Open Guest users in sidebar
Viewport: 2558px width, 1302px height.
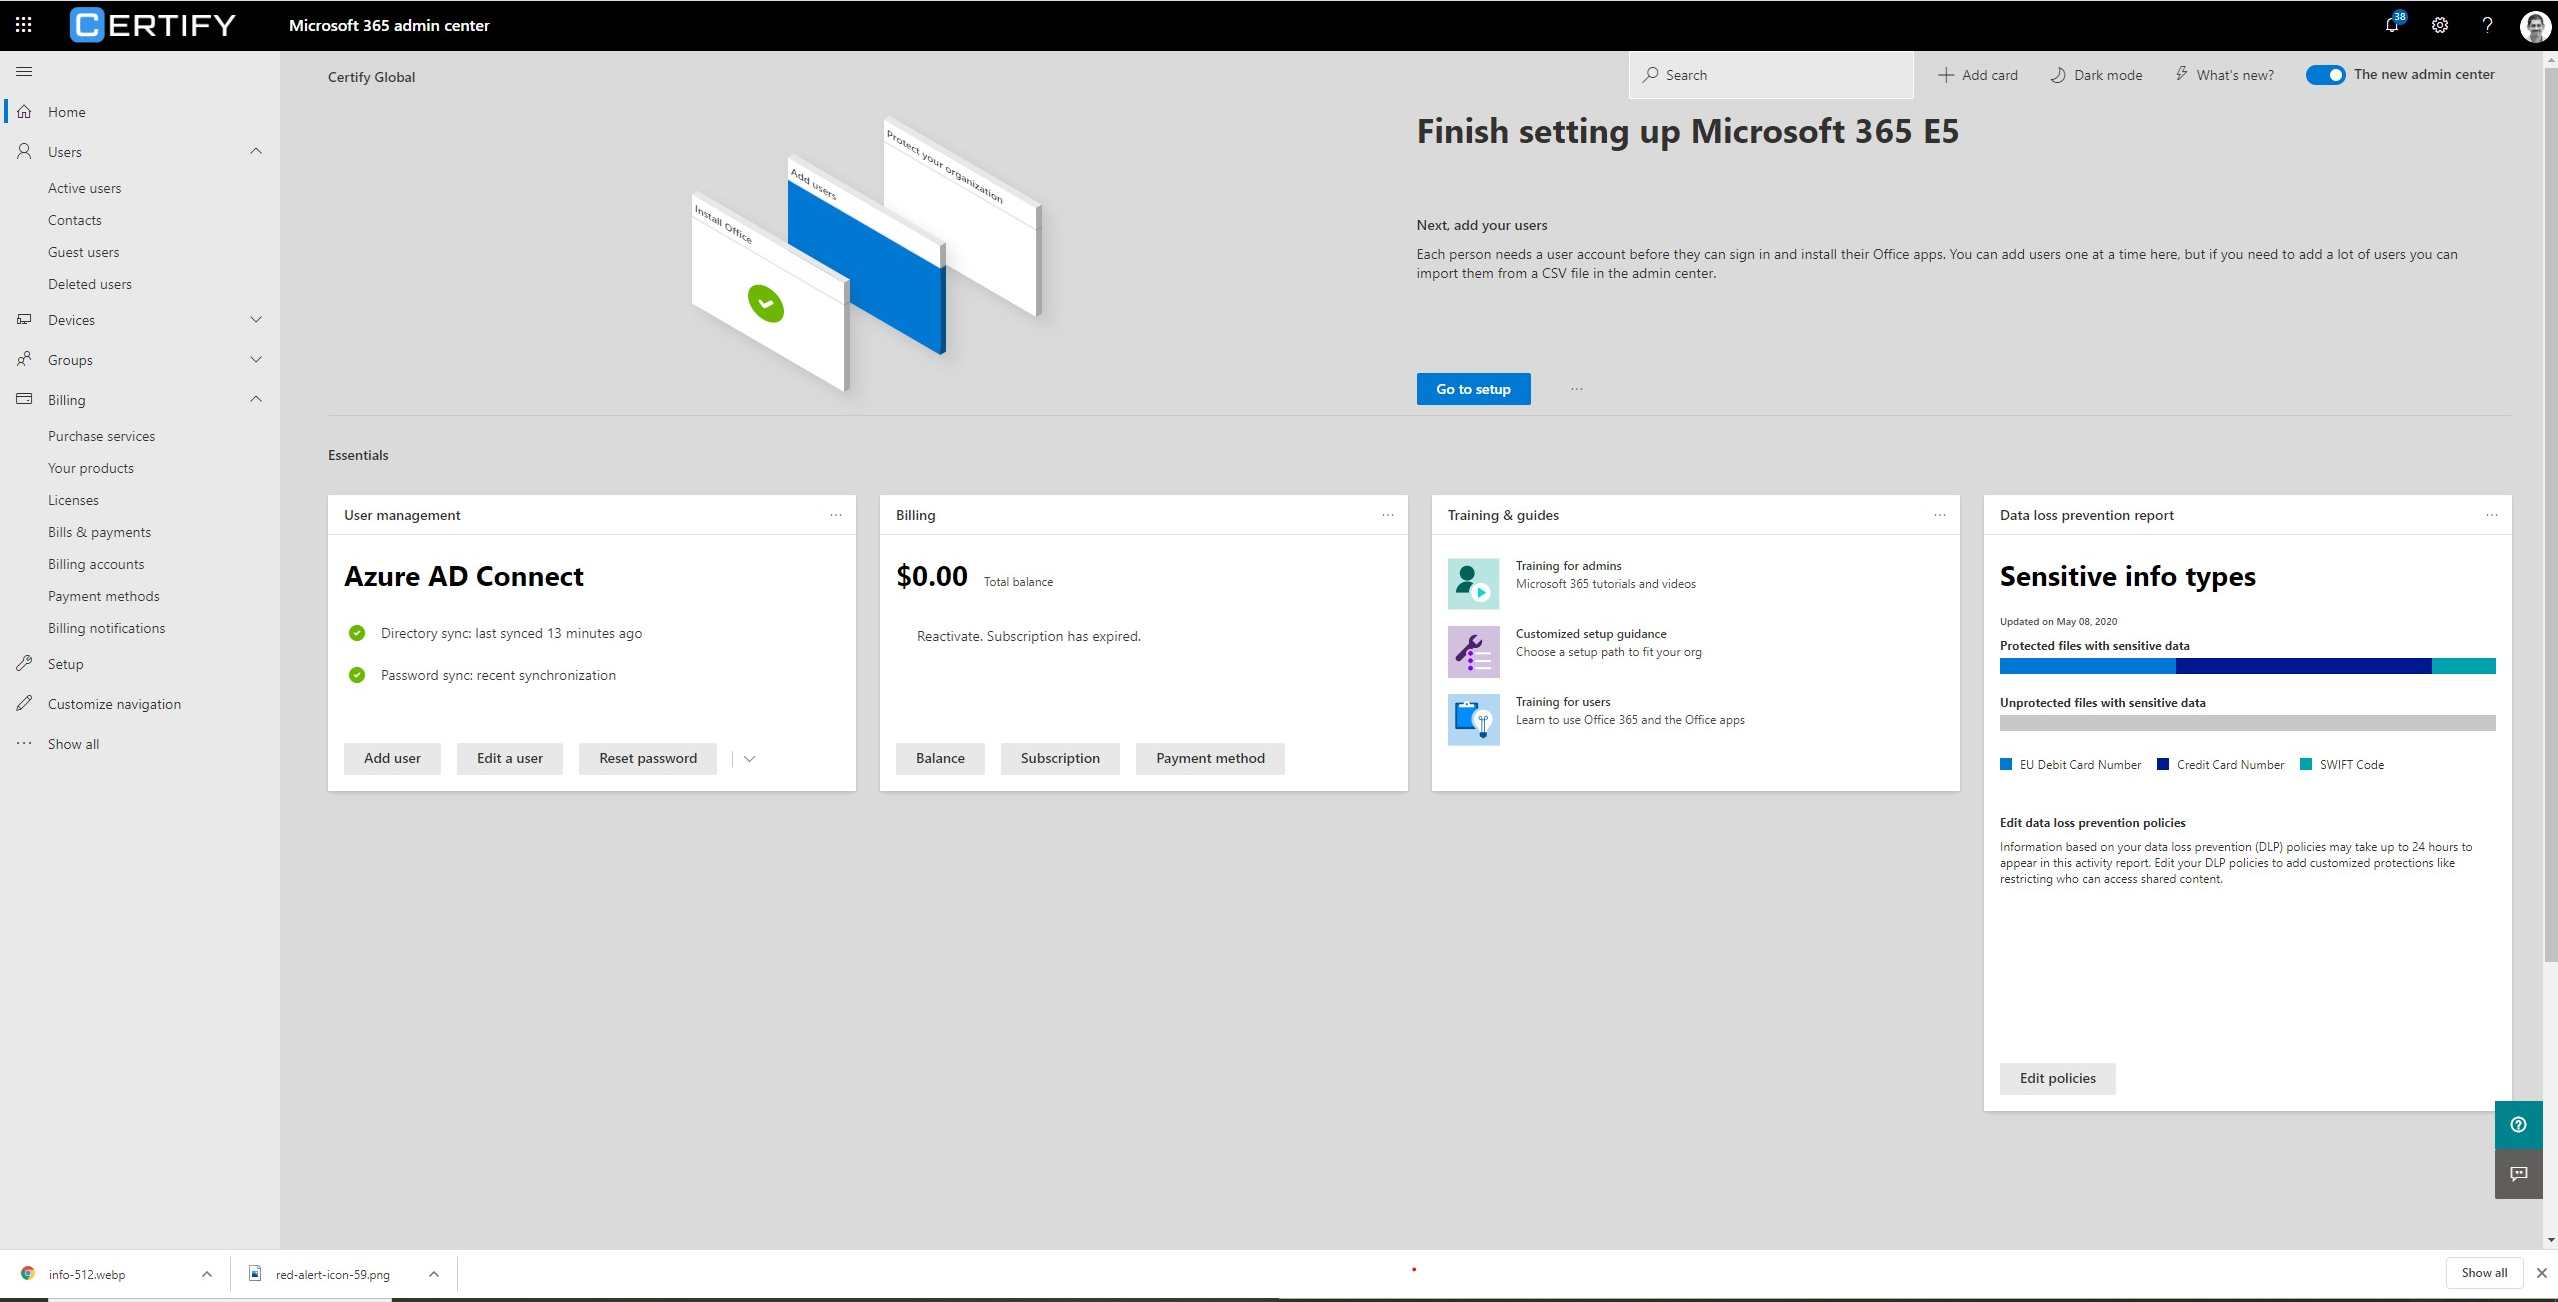[84, 252]
